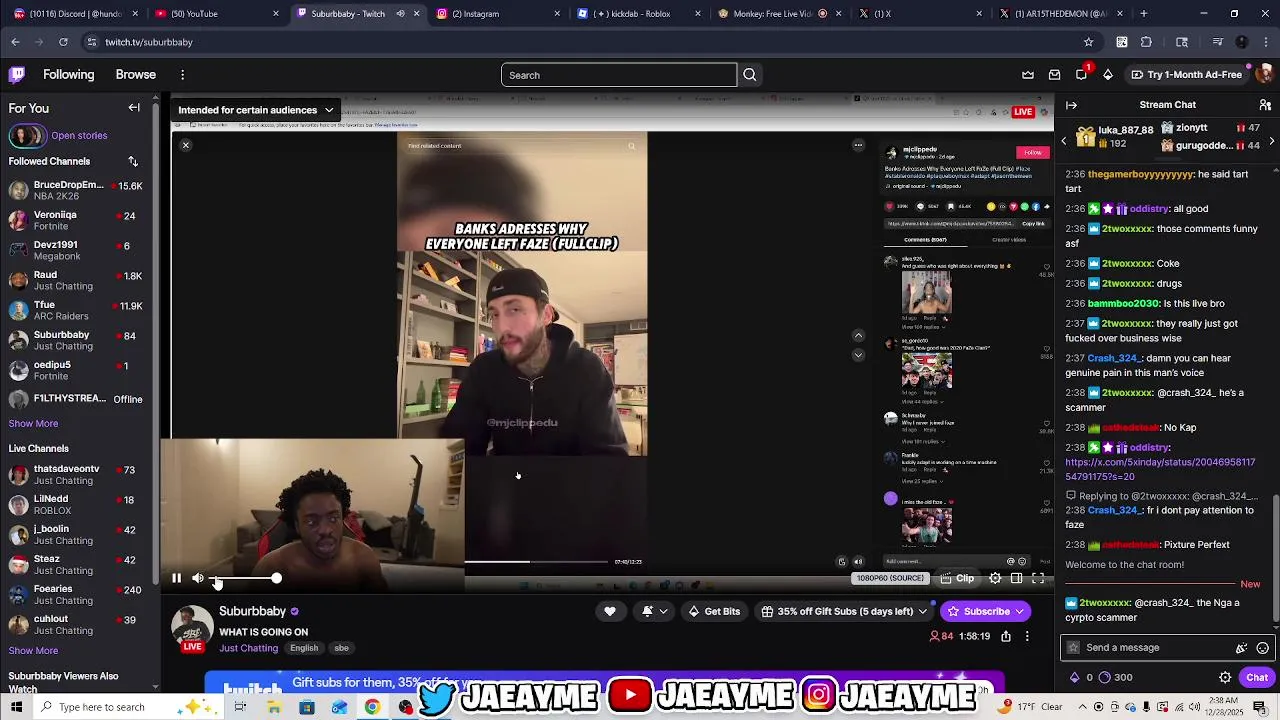Open chat settings gear icon
The image size is (1280, 720).
[x=1225, y=677]
